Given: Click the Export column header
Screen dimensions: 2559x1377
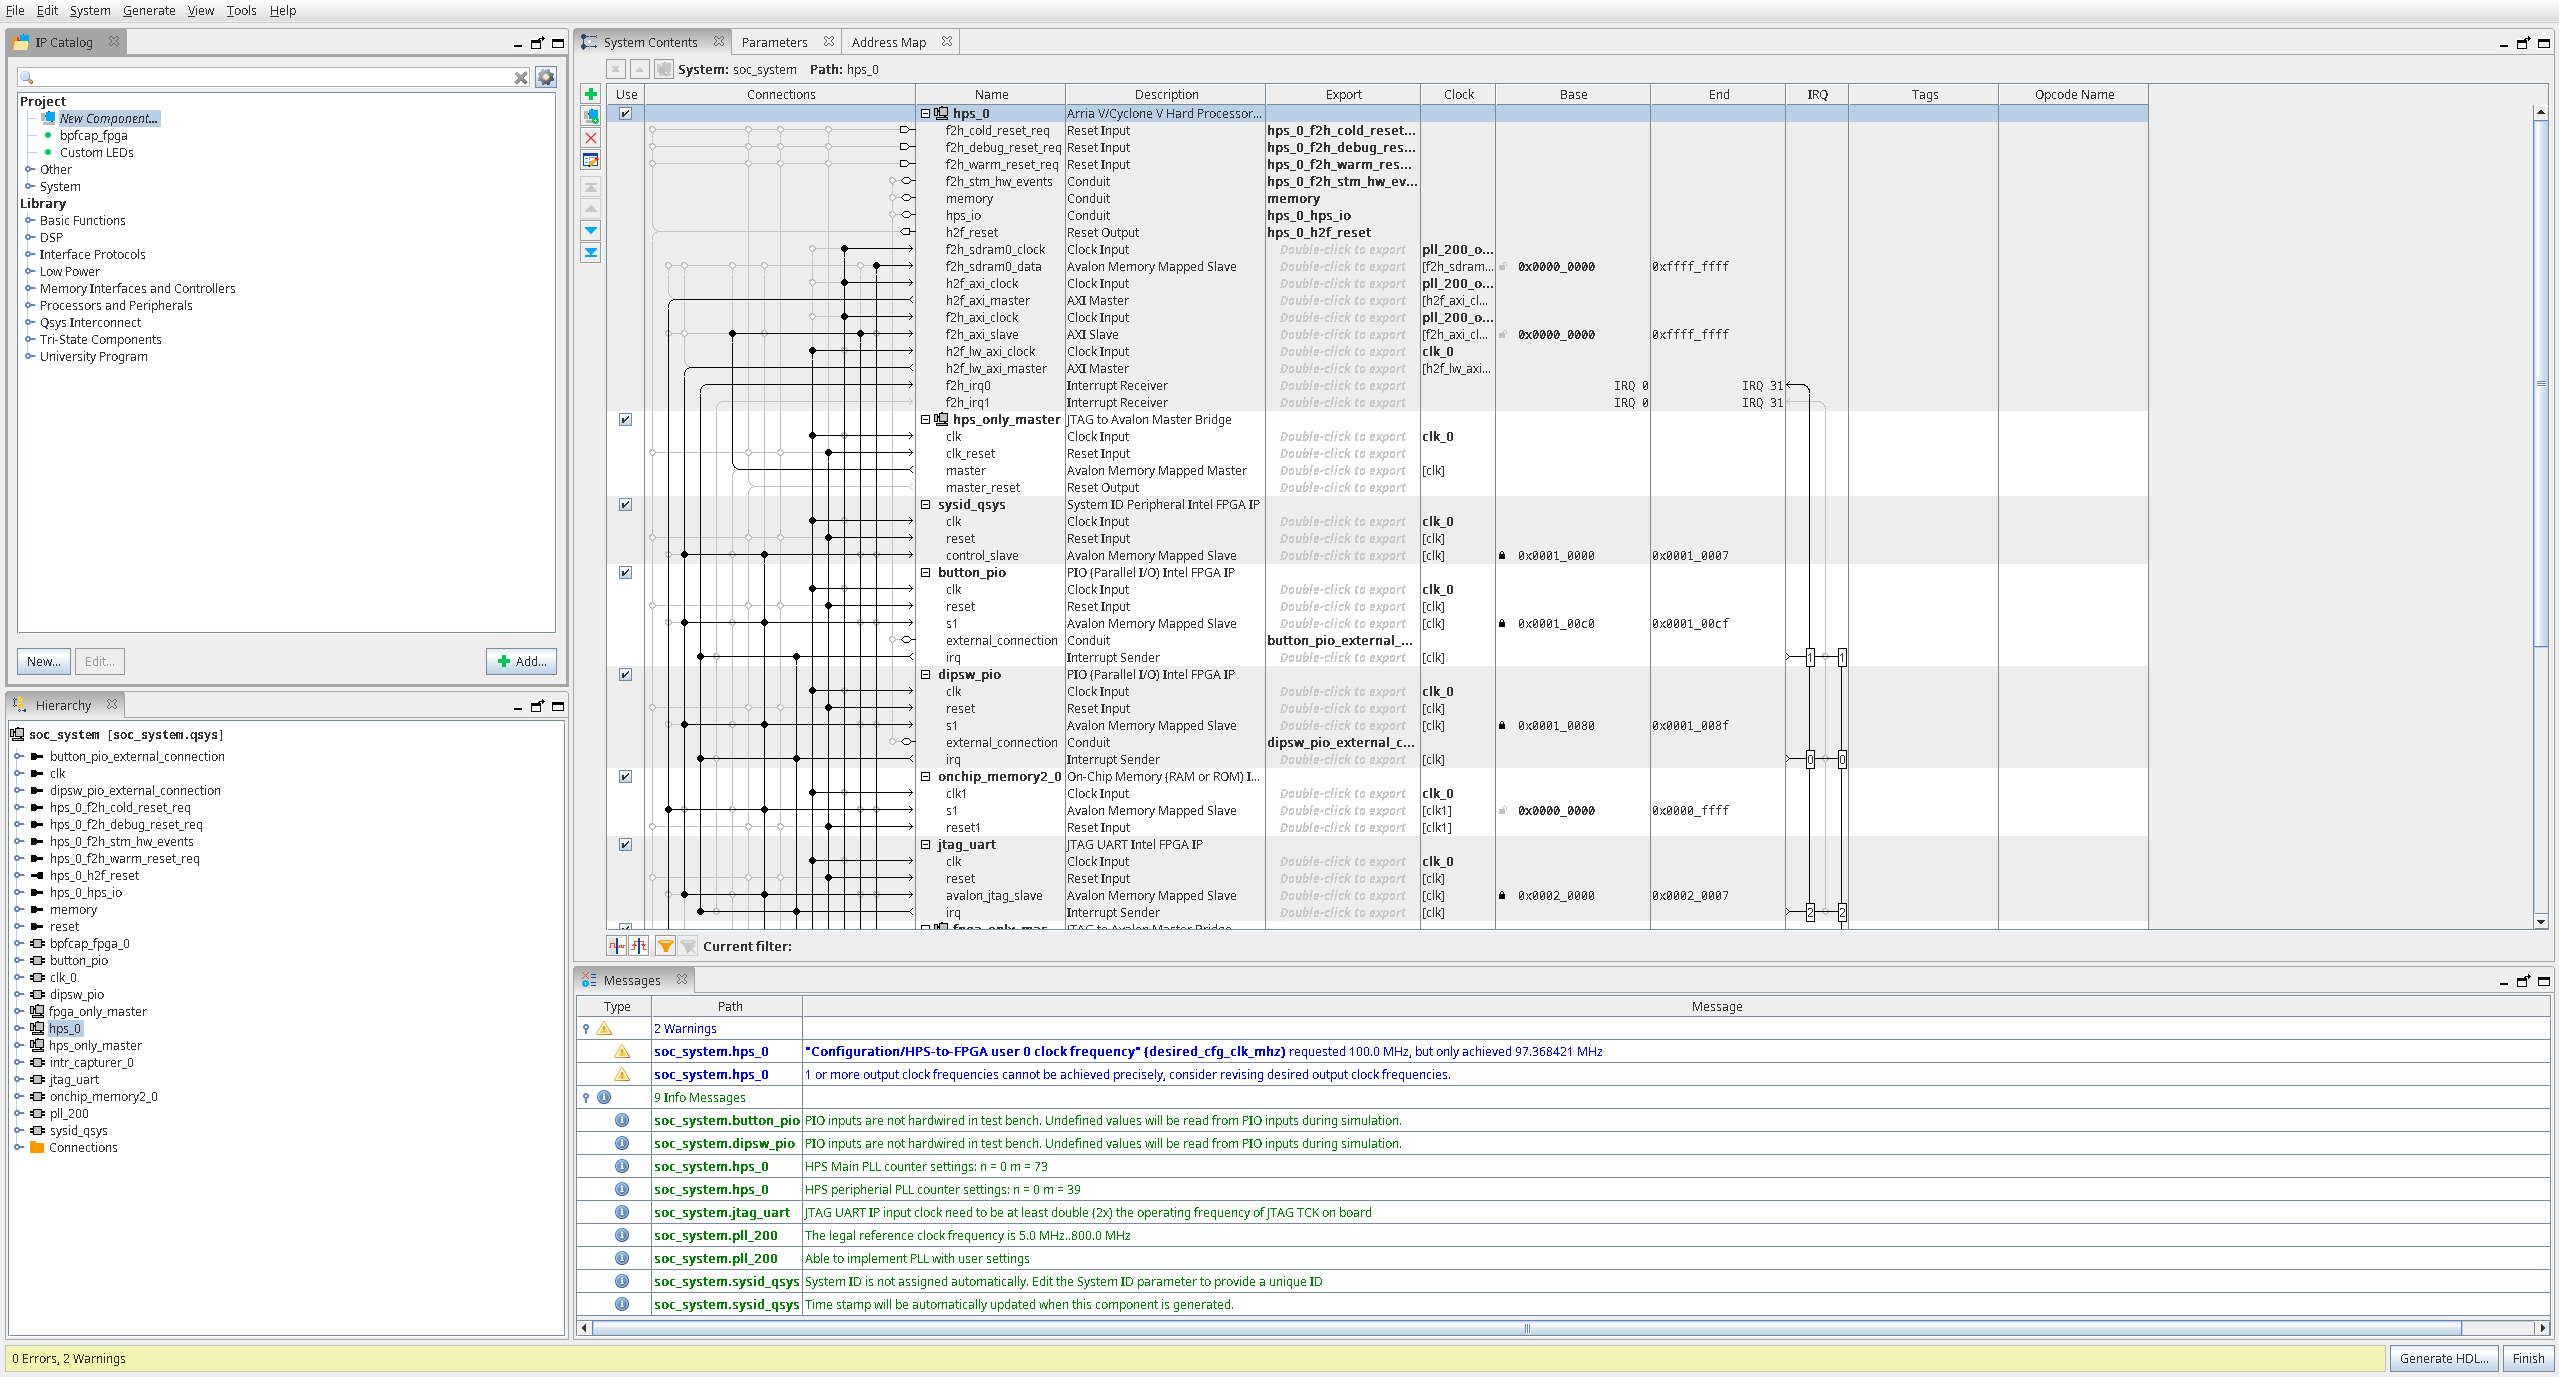Looking at the screenshot, I should point(1343,94).
